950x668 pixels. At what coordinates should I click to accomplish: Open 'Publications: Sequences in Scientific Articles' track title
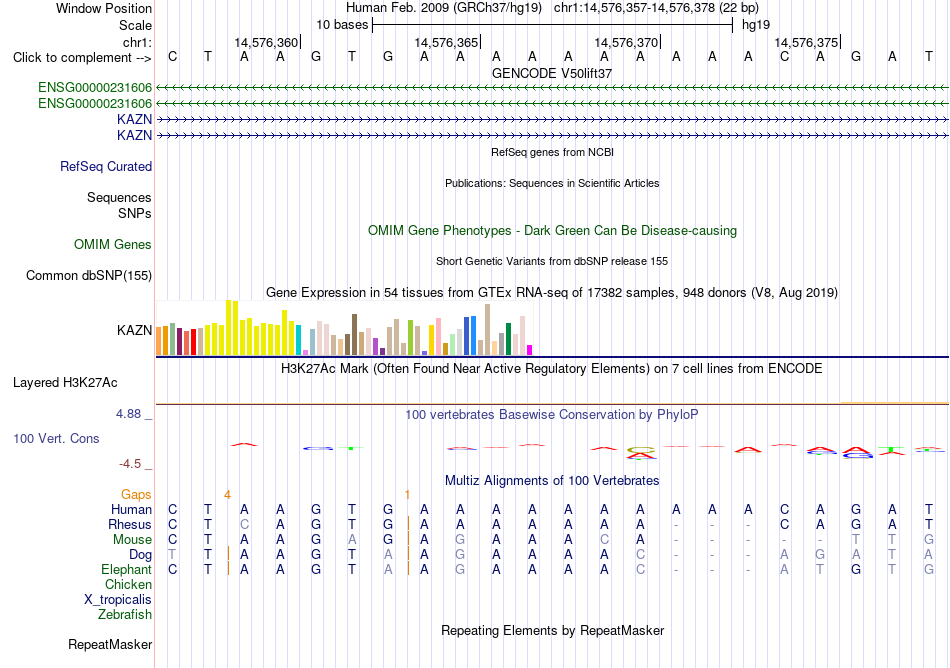click(x=552, y=183)
